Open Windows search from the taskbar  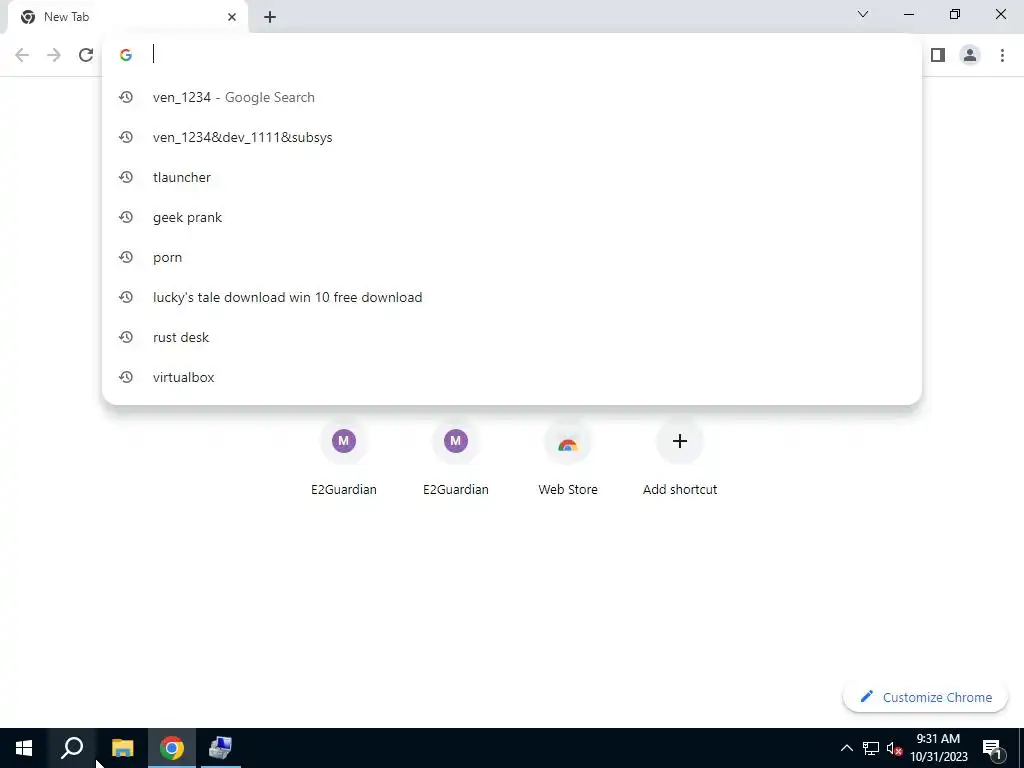coord(72,748)
